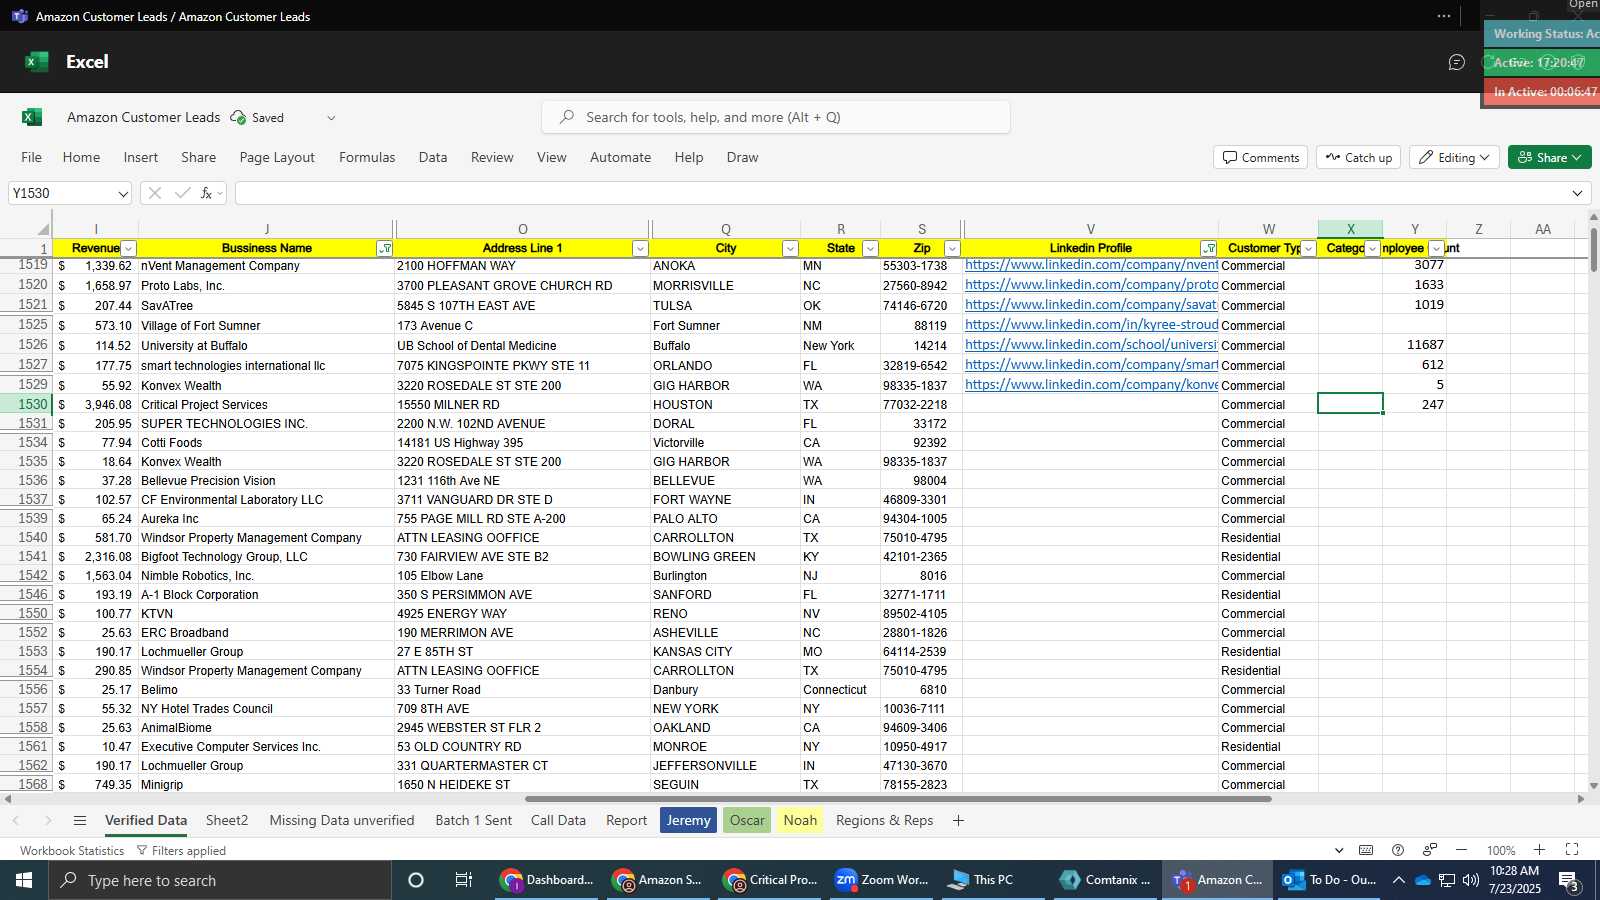This screenshot has width=1600, height=900.
Task: Open Zoom Workplace from taskbar
Action: (x=882, y=880)
